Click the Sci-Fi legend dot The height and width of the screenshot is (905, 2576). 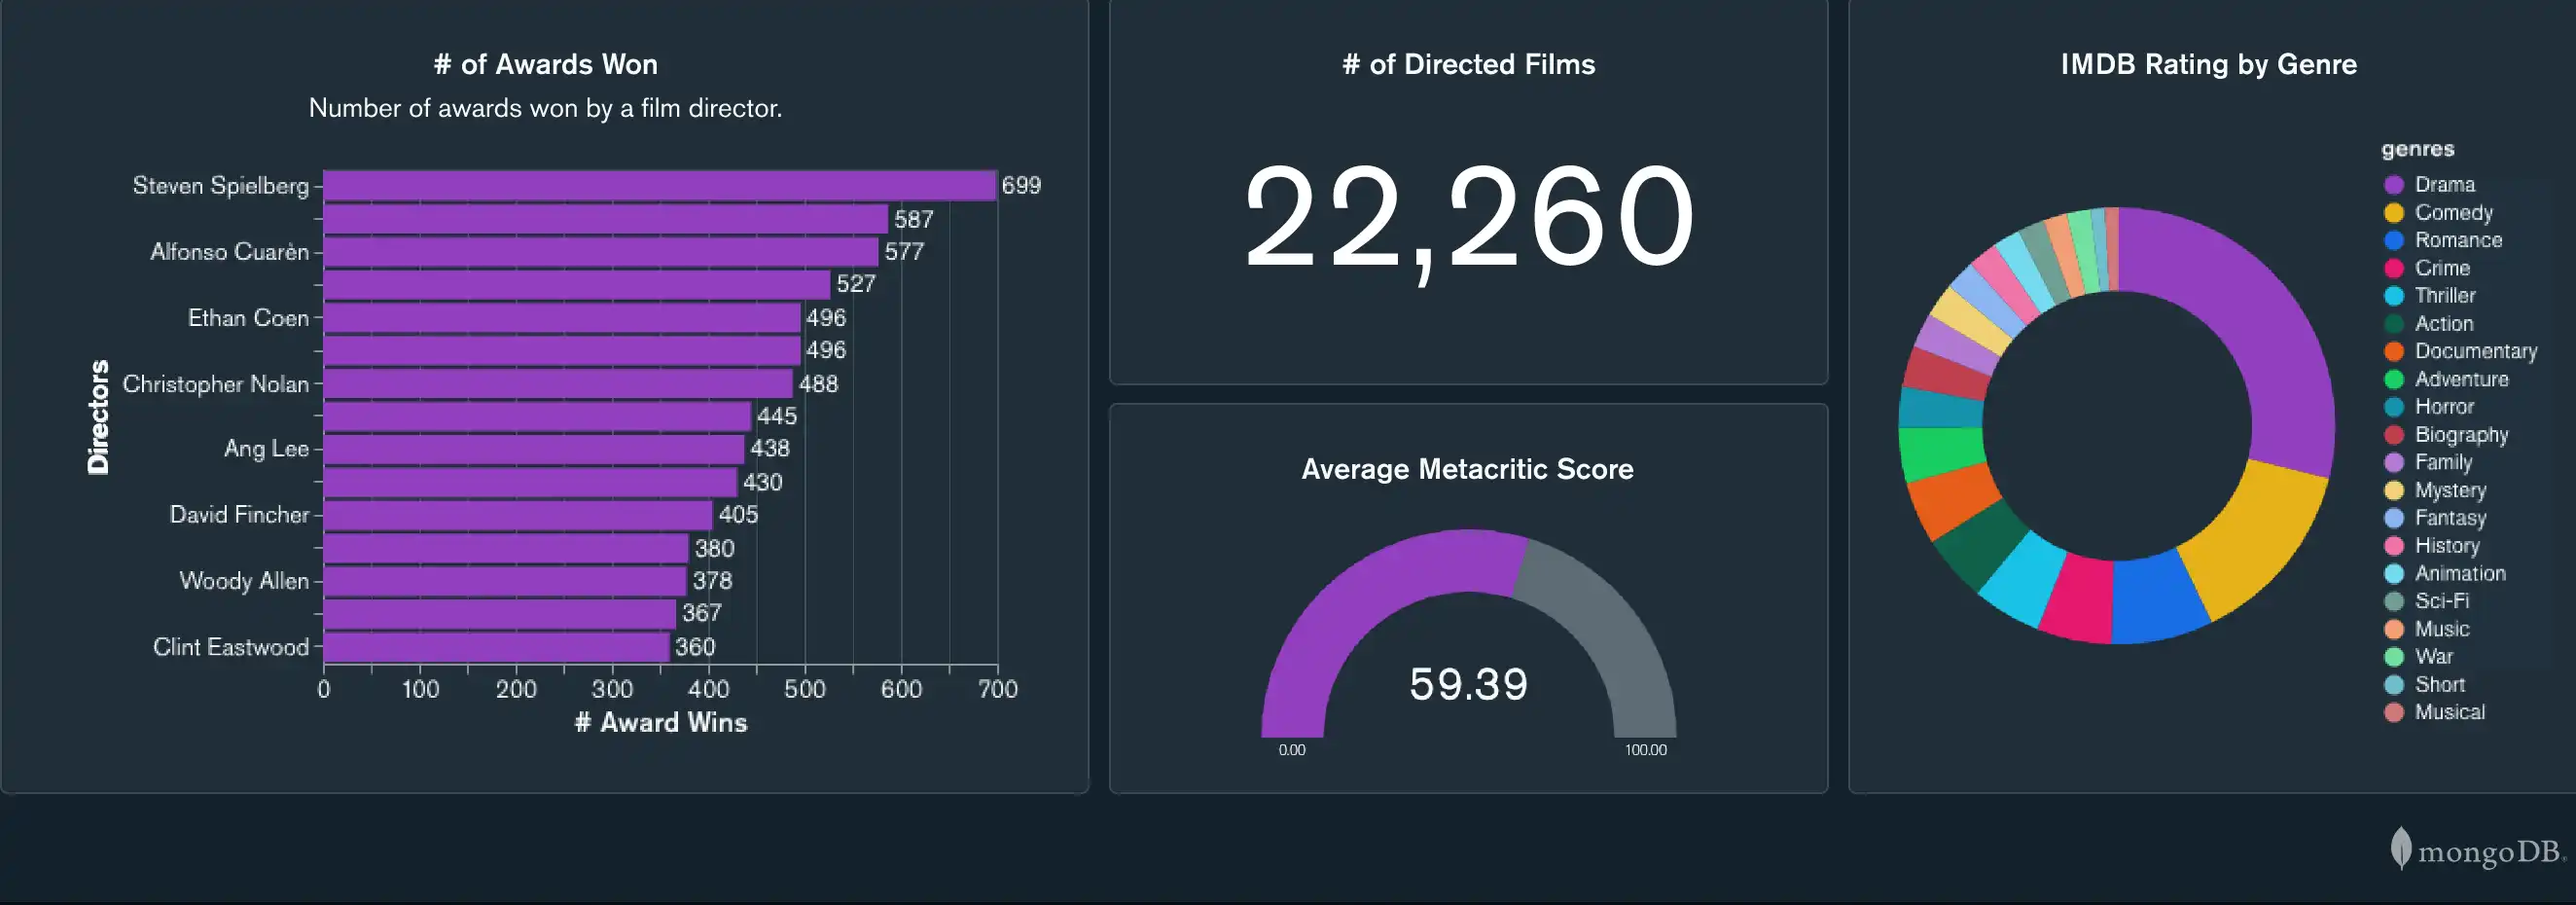pos(2394,601)
